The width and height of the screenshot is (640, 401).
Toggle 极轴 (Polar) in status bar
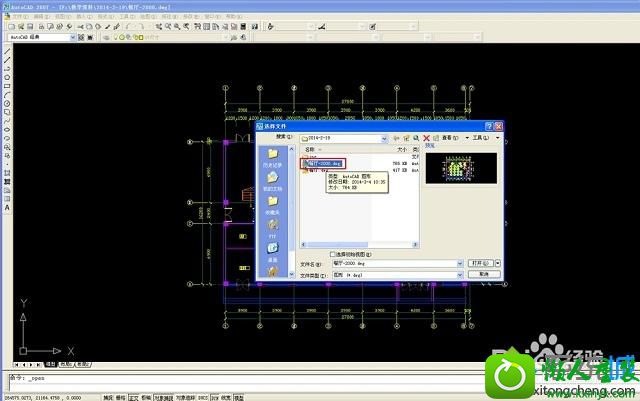coord(146,397)
